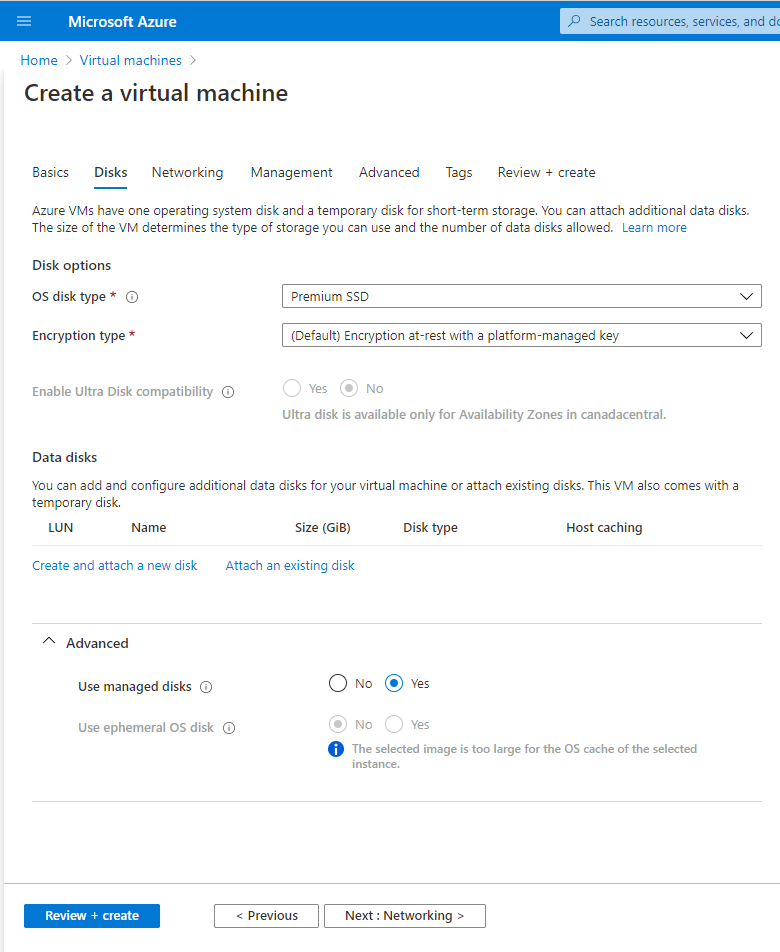
Task: Collapse the Advanced section chevron
Action: 49,642
